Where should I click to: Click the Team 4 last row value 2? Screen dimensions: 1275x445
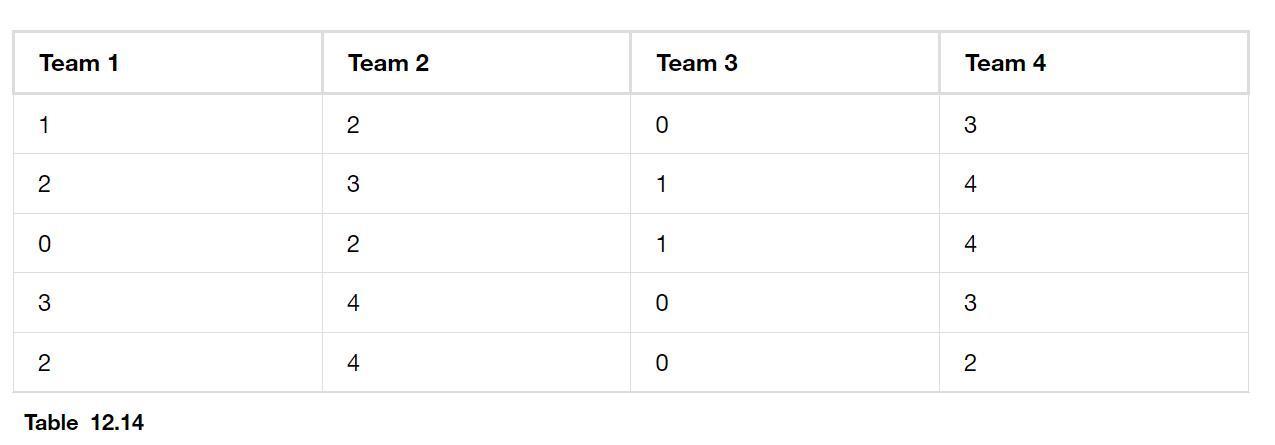click(970, 363)
